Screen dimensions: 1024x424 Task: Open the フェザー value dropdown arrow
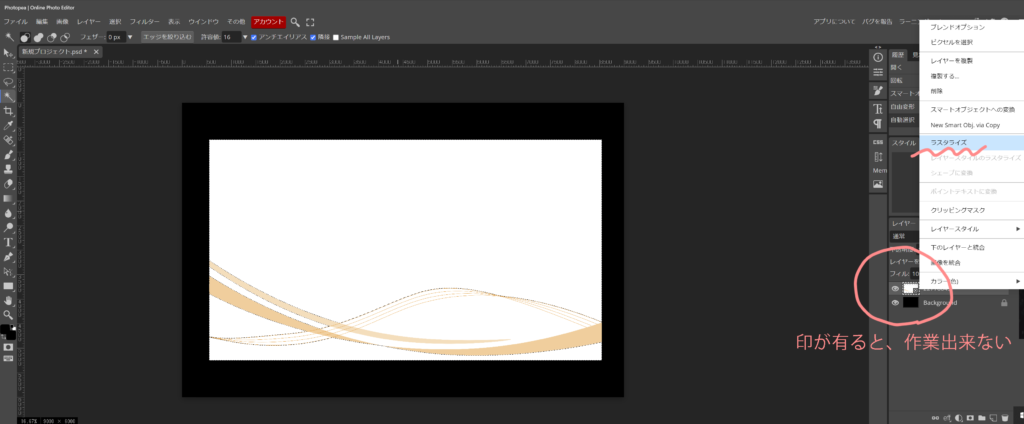(131, 37)
